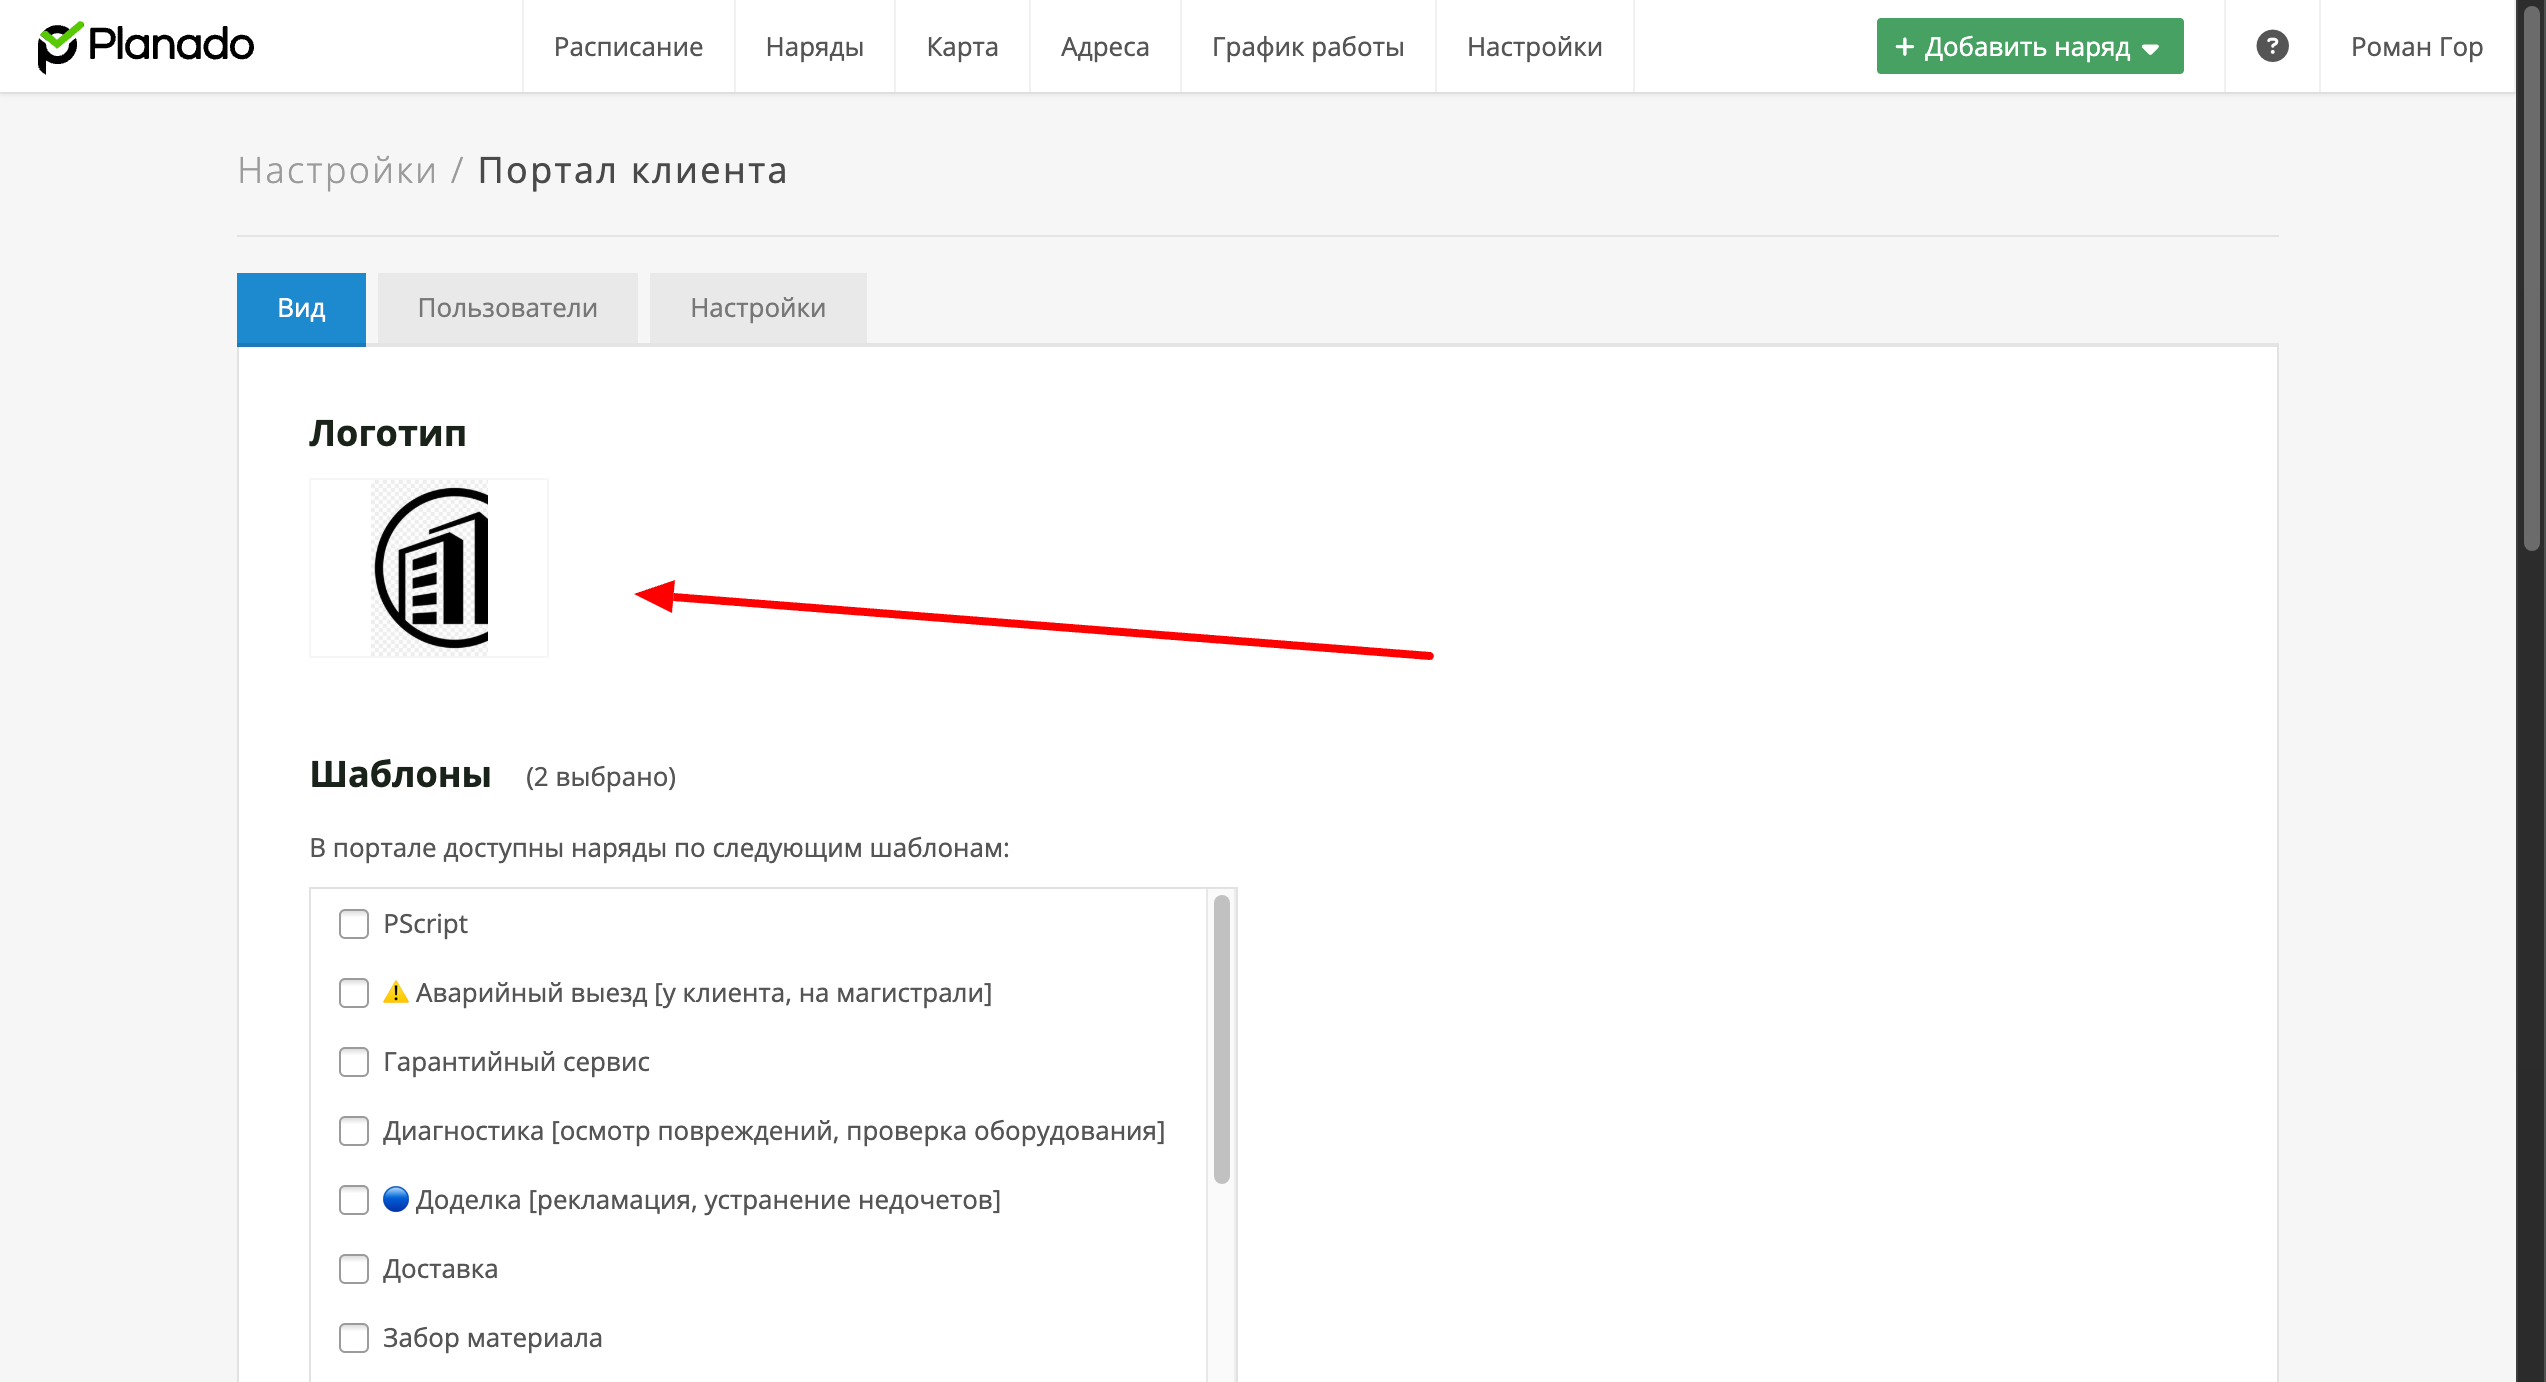Click the templates list scrollbar
Screen dimensions: 2546x1382
click(x=1221, y=1040)
